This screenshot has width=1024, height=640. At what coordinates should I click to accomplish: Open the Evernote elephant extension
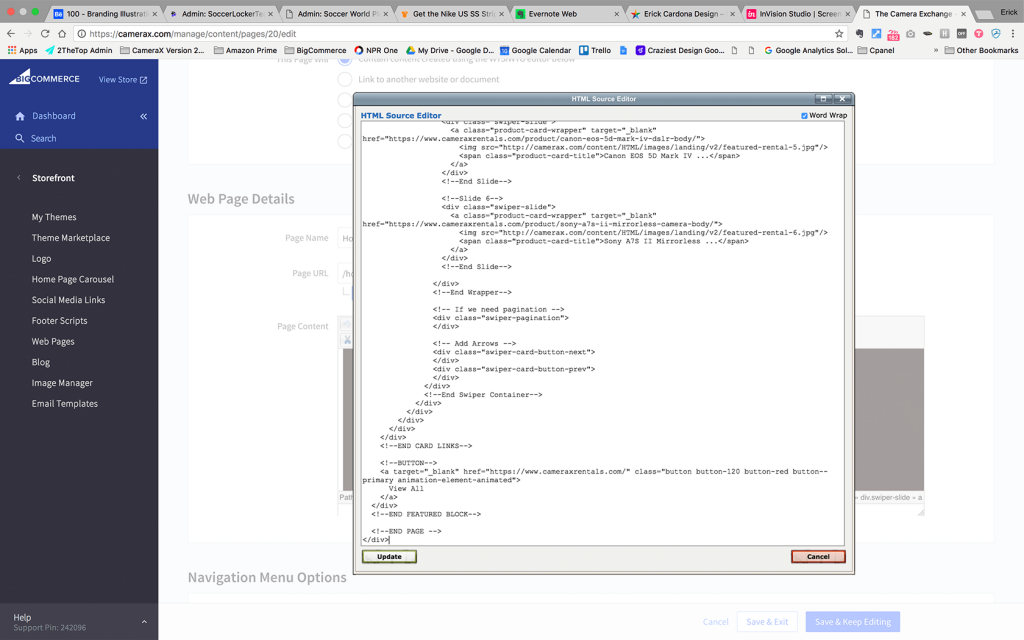(859, 33)
